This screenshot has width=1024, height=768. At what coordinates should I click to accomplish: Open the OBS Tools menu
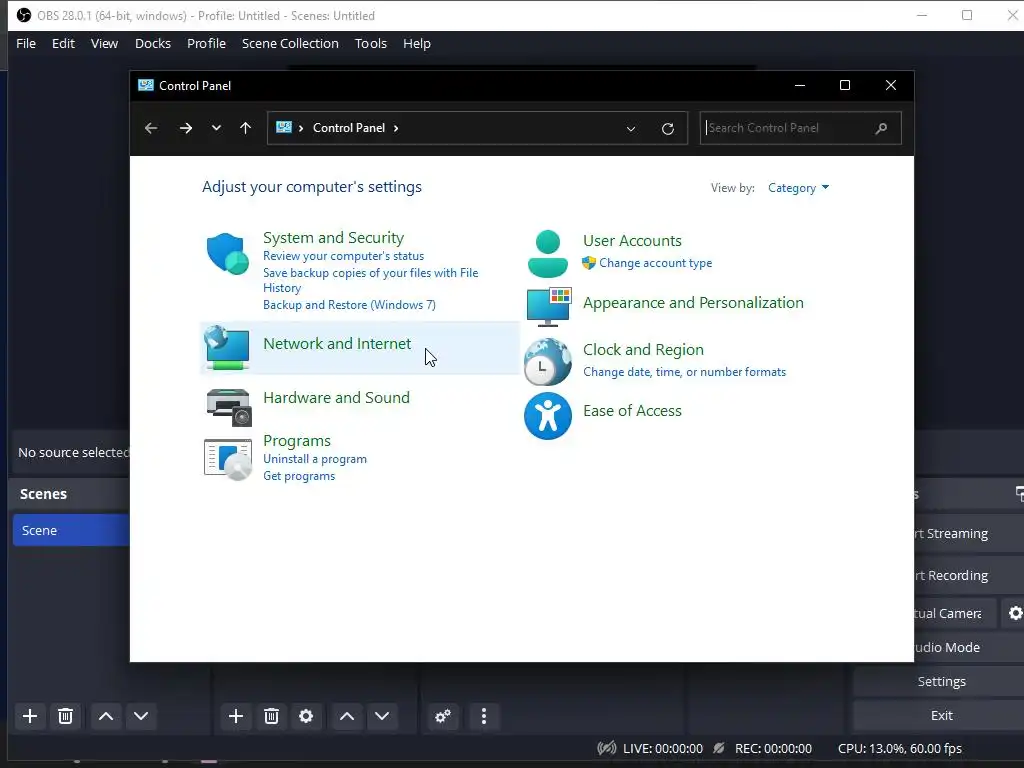370,44
